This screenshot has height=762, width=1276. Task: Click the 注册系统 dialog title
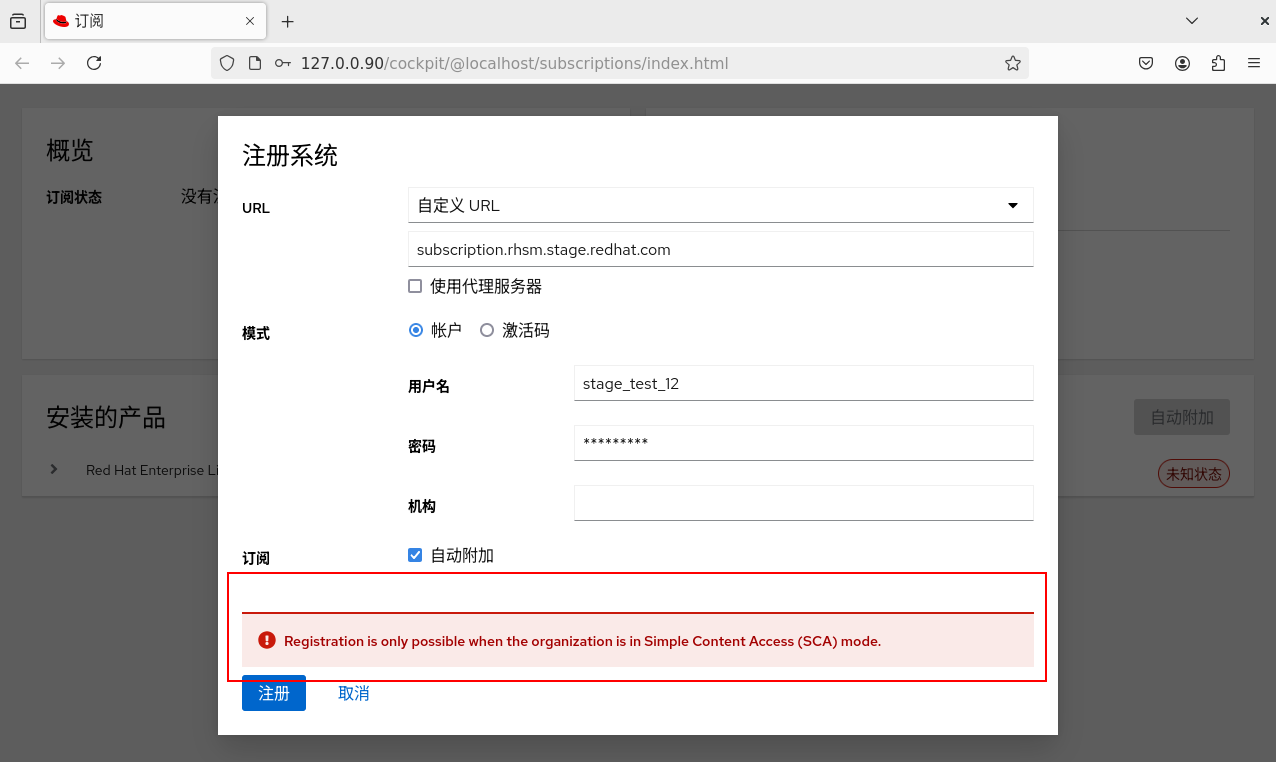[290, 156]
